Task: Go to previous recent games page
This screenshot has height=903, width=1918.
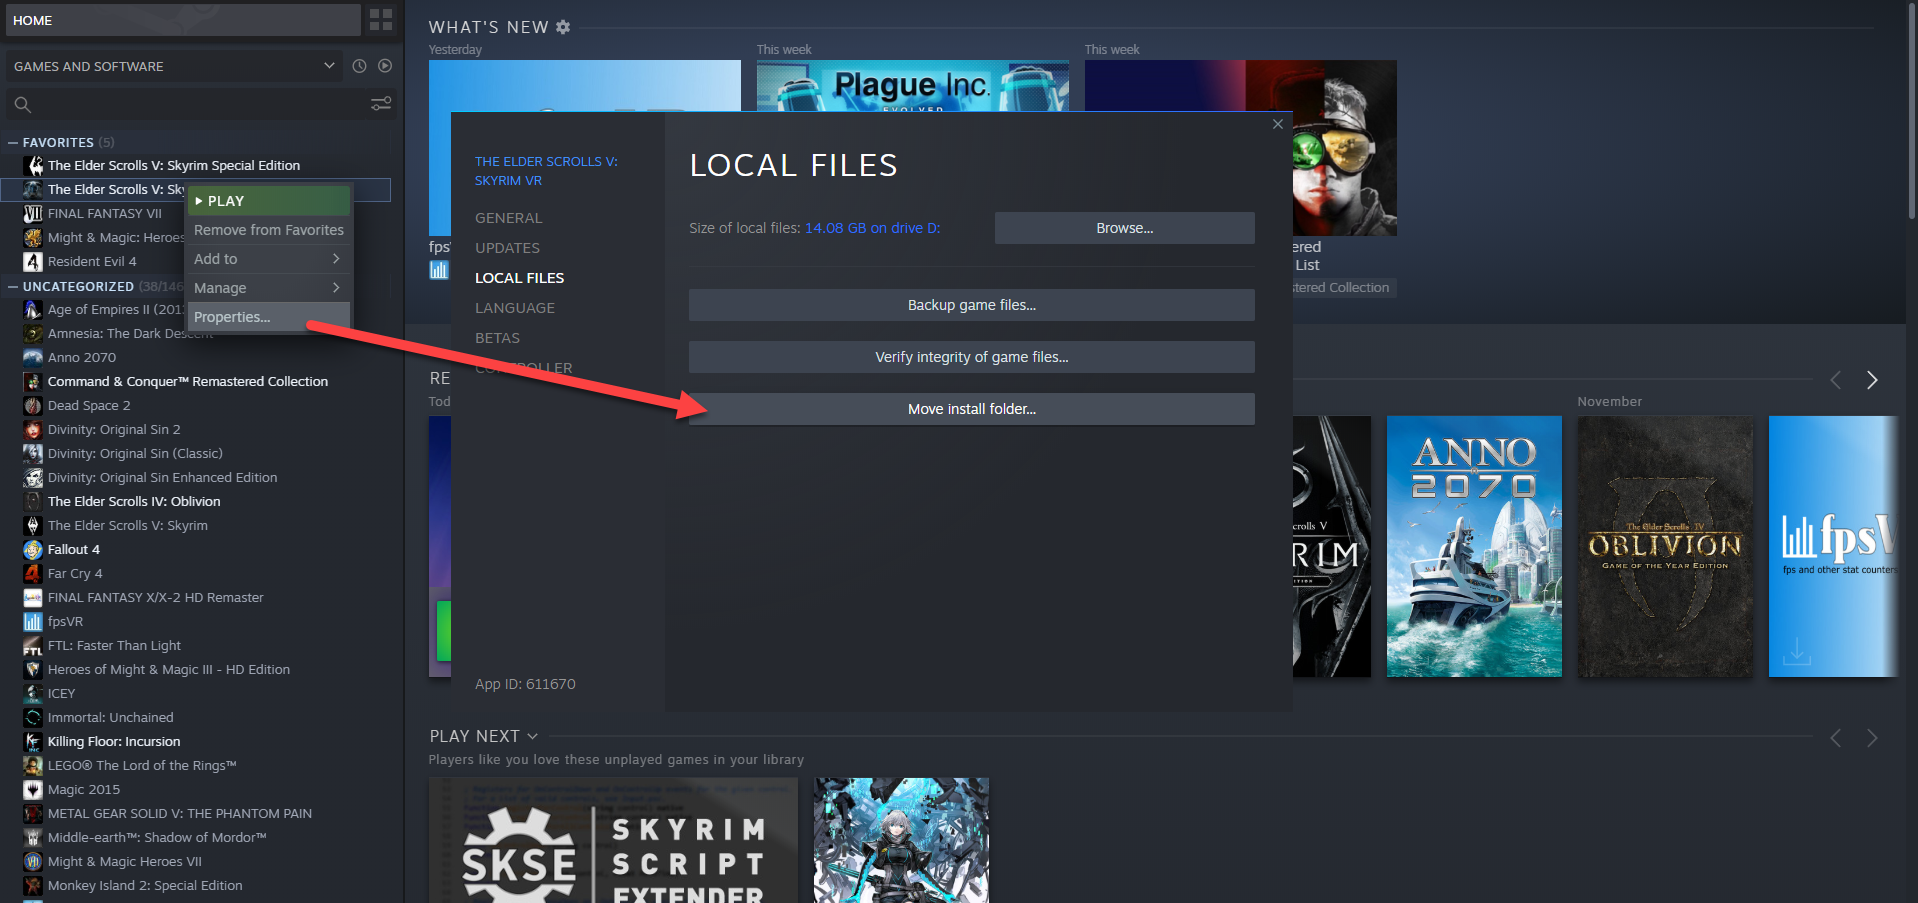Action: point(1835,380)
